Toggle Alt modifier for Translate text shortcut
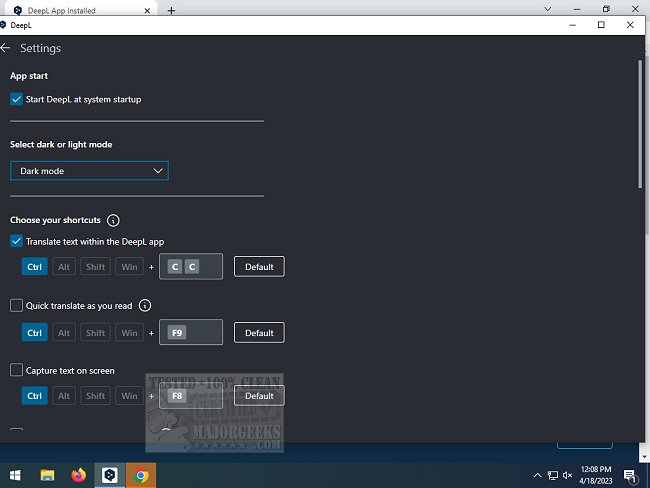The height and width of the screenshot is (488, 650). coord(64,267)
